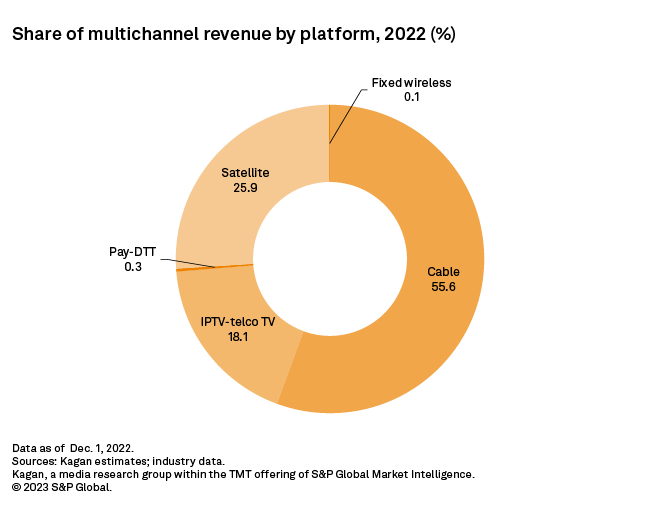
Task: Click the chart title text
Action: coord(233,34)
